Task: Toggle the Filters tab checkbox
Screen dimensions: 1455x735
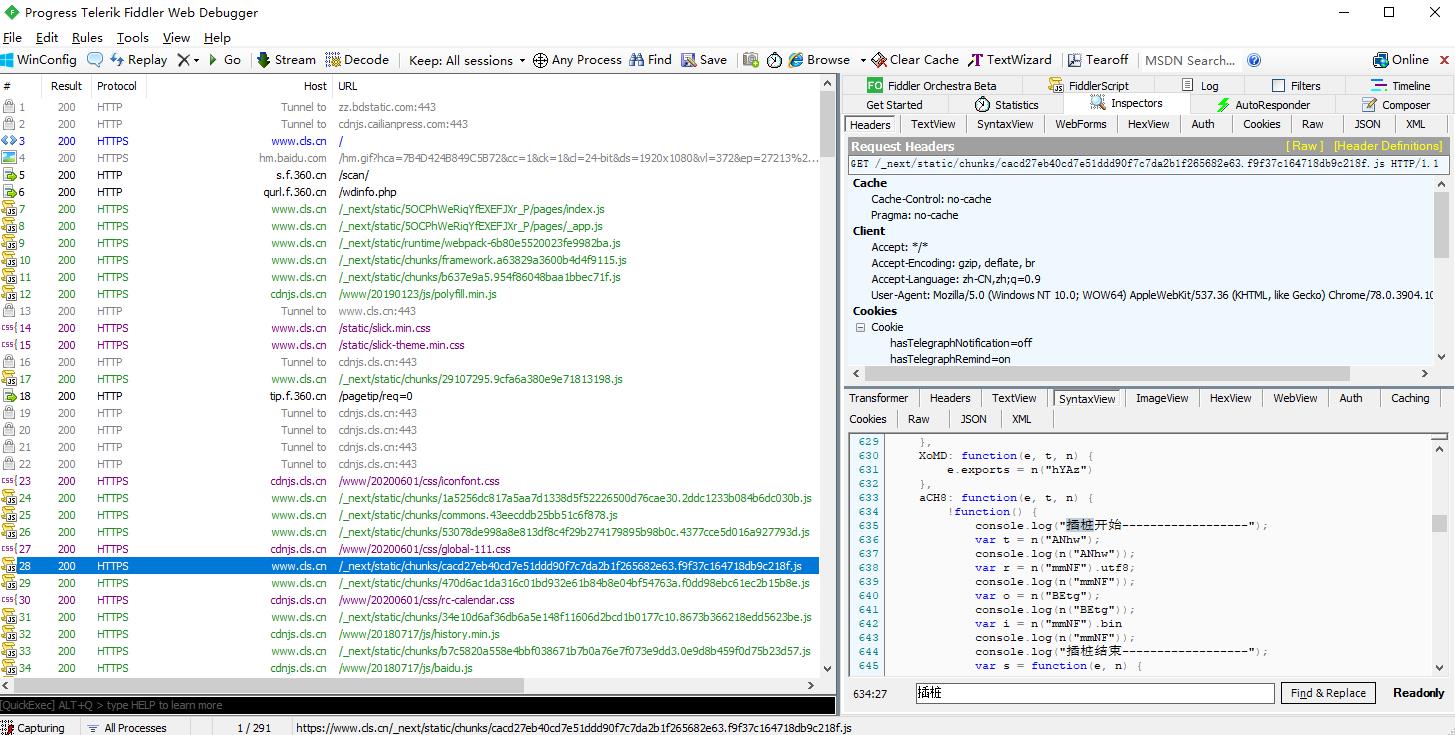Action: (x=1278, y=86)
